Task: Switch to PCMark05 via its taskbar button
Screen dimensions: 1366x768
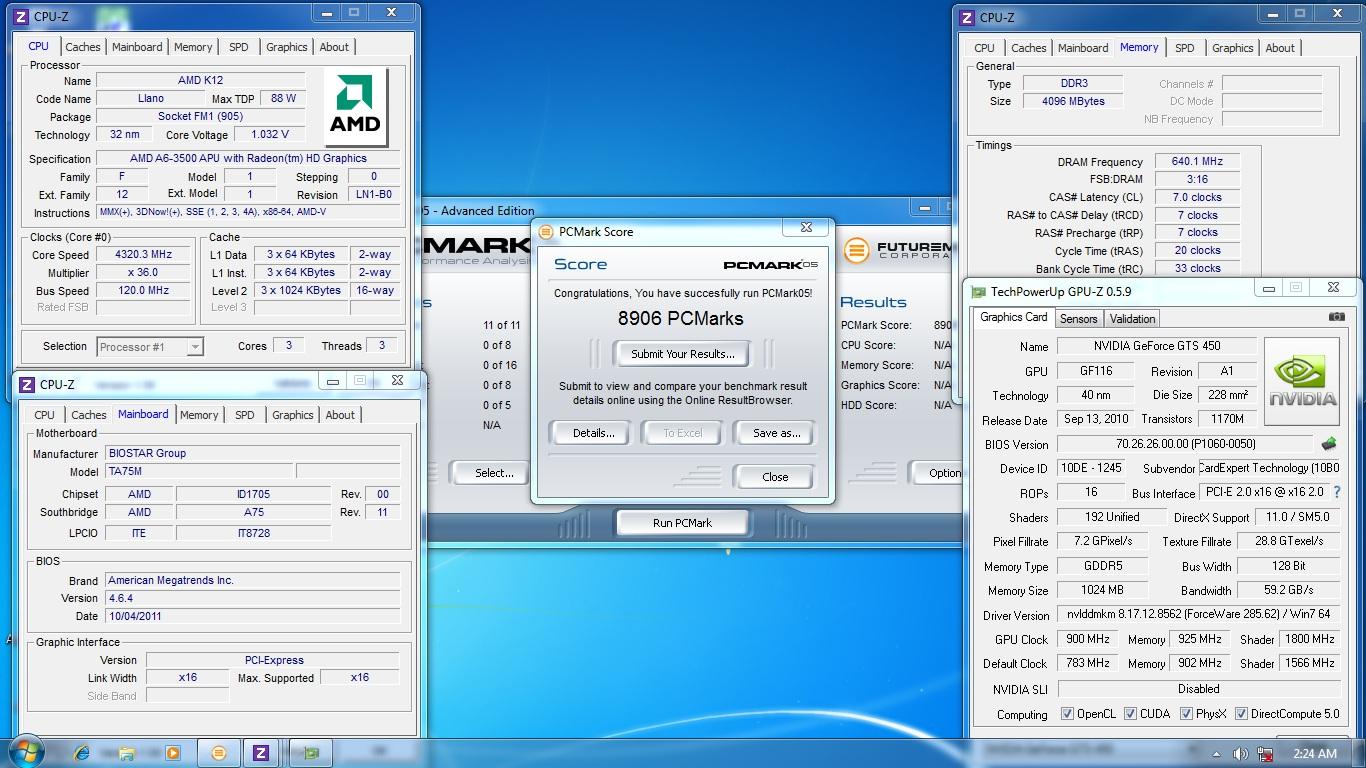Action: pos(219,753)
